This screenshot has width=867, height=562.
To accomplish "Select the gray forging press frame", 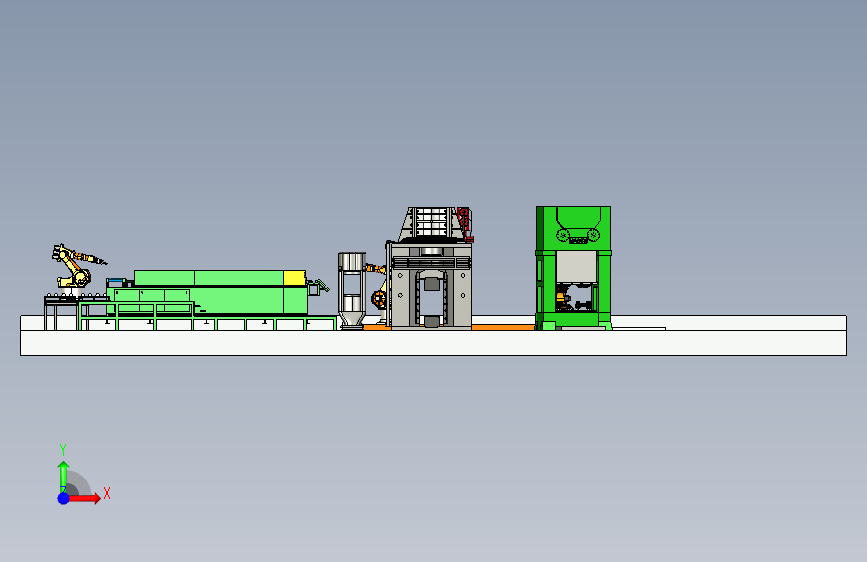I will 431,285.
